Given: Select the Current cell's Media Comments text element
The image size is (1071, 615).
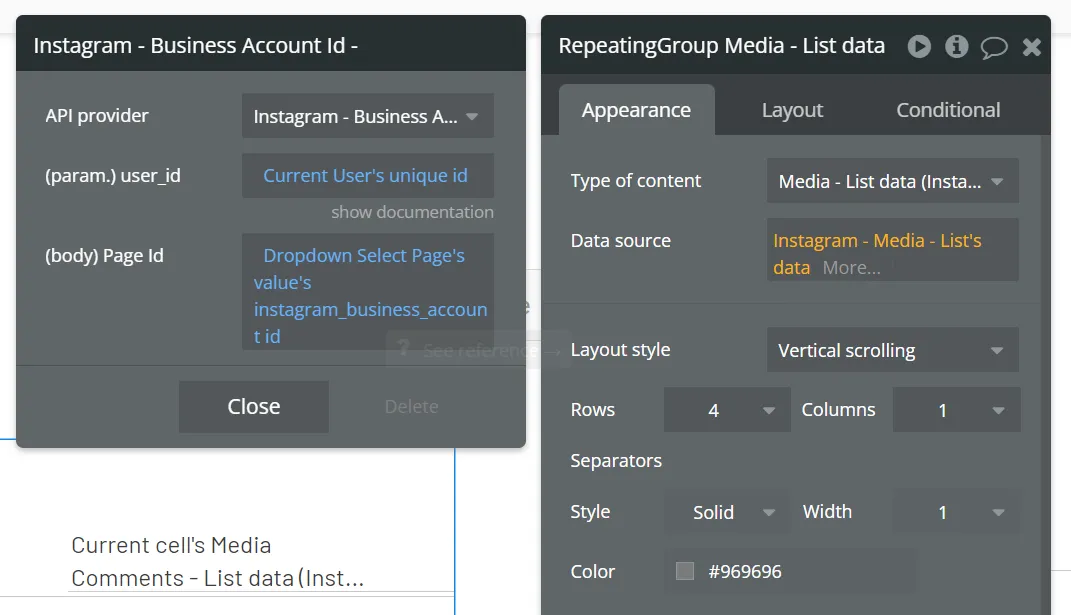Looking at the screenshot, I should [x=217, y=562].
